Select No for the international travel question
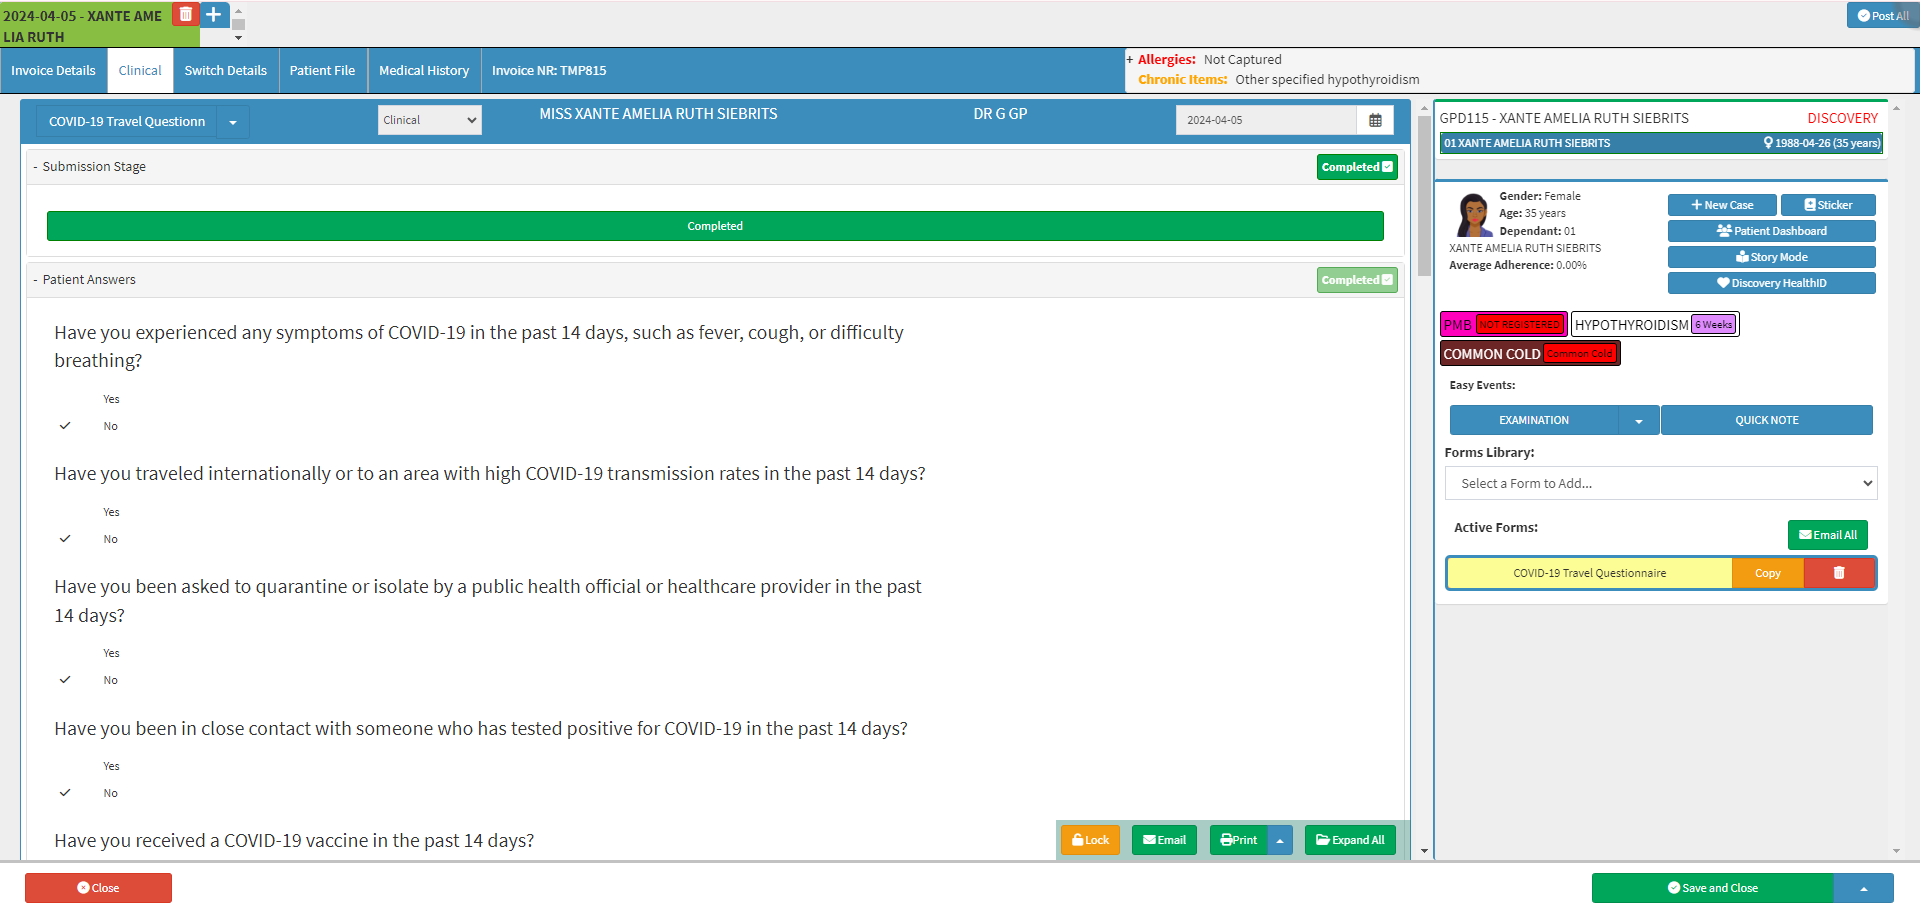The height and width of the screenshot is (913, 1920). tap(110, 539)
